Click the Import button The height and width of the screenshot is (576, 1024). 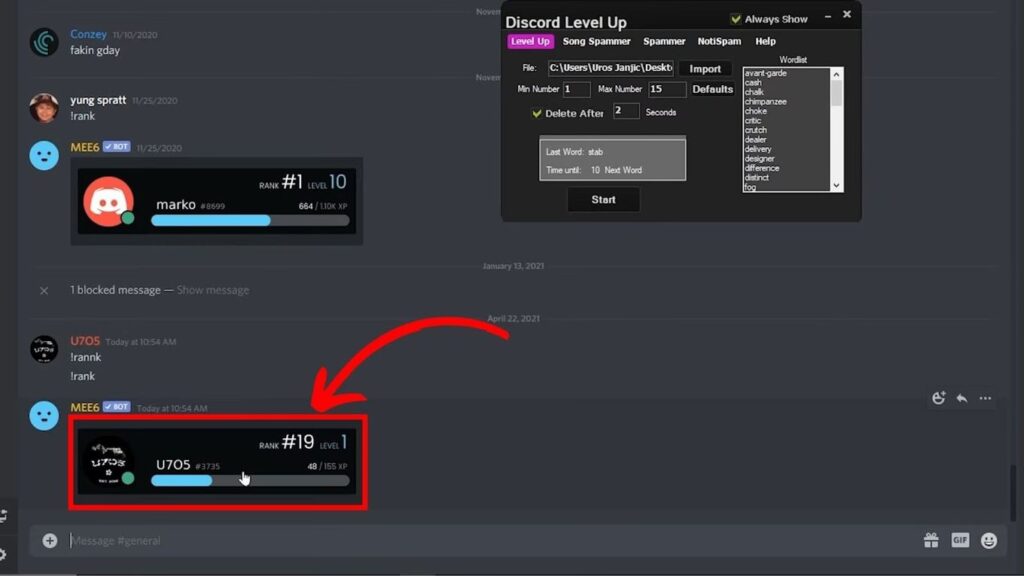click(x=705, y=69)
